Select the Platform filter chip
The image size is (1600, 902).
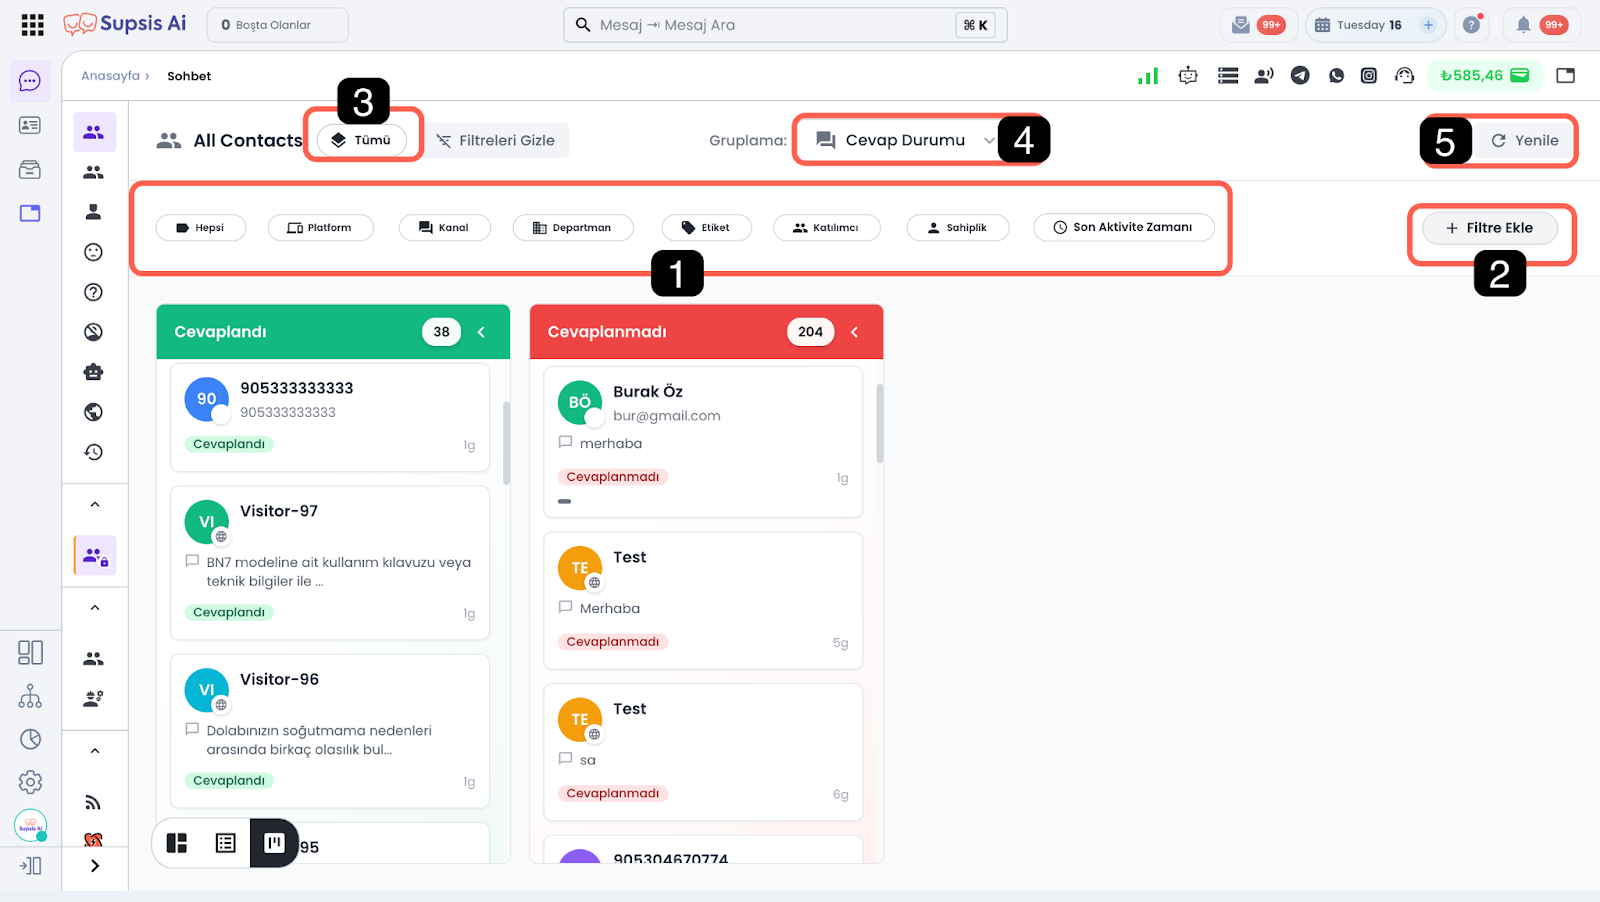pyautogui.click(x=320, y=228)
